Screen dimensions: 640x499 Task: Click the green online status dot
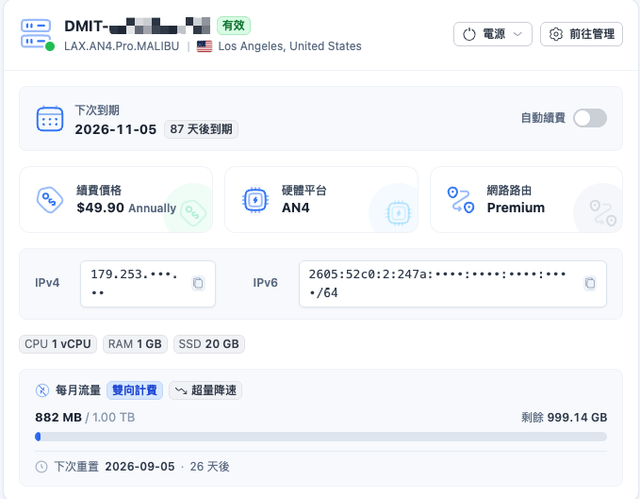pos(50,47)
